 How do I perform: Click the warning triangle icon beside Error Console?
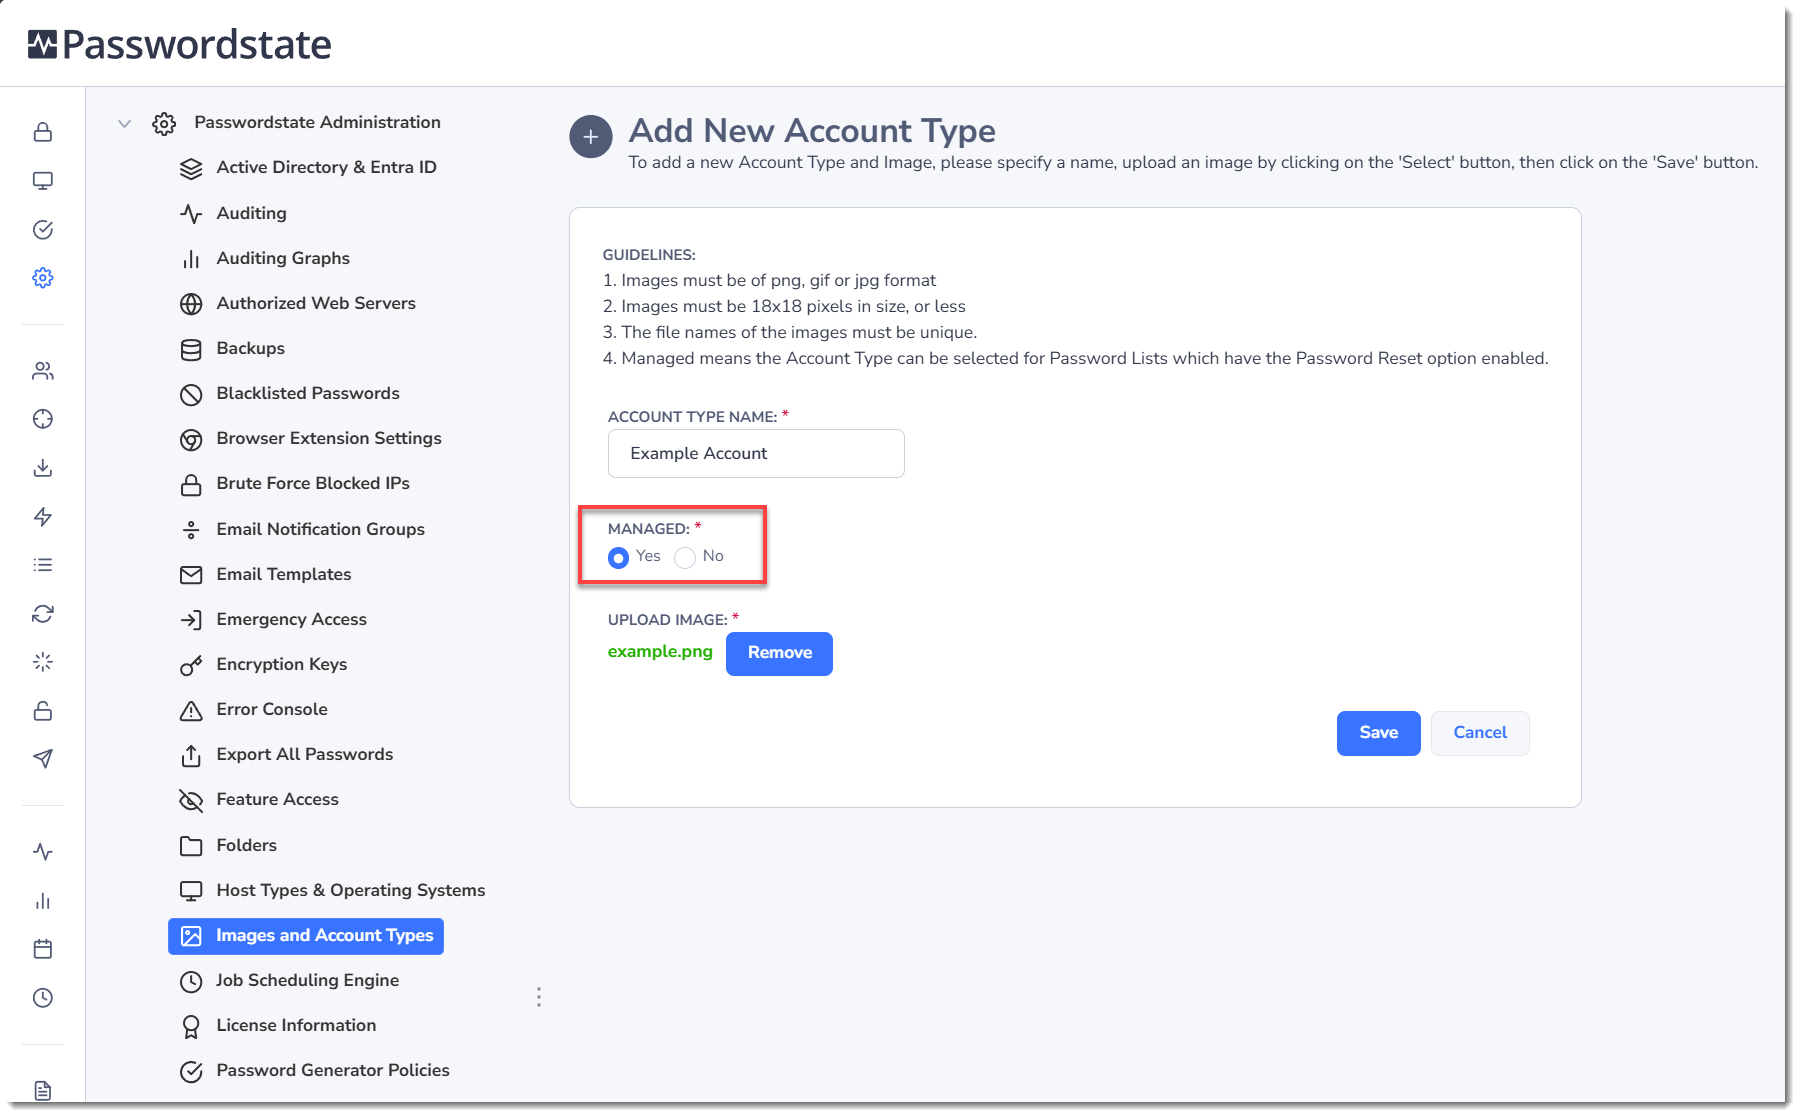[191, 710]
